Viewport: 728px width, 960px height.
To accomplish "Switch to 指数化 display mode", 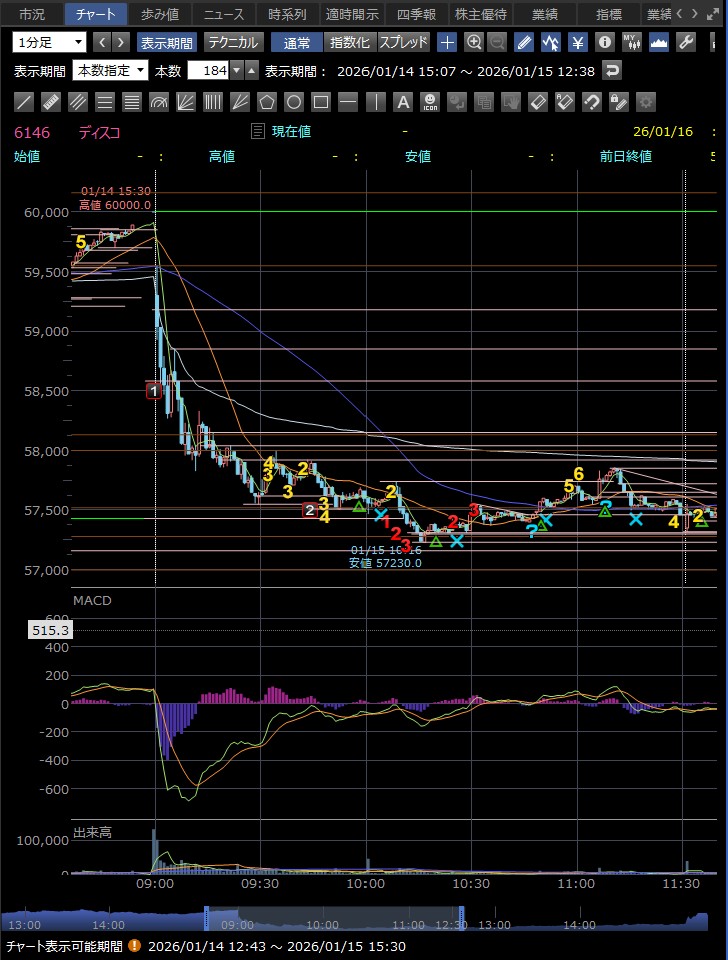I will coord(349,42).
